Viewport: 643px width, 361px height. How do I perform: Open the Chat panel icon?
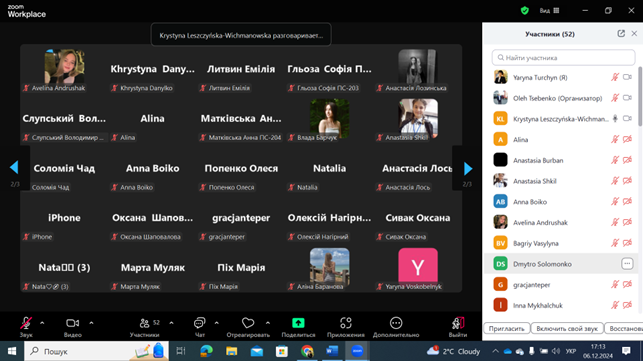pyautogui.click(x=199, y=323)
